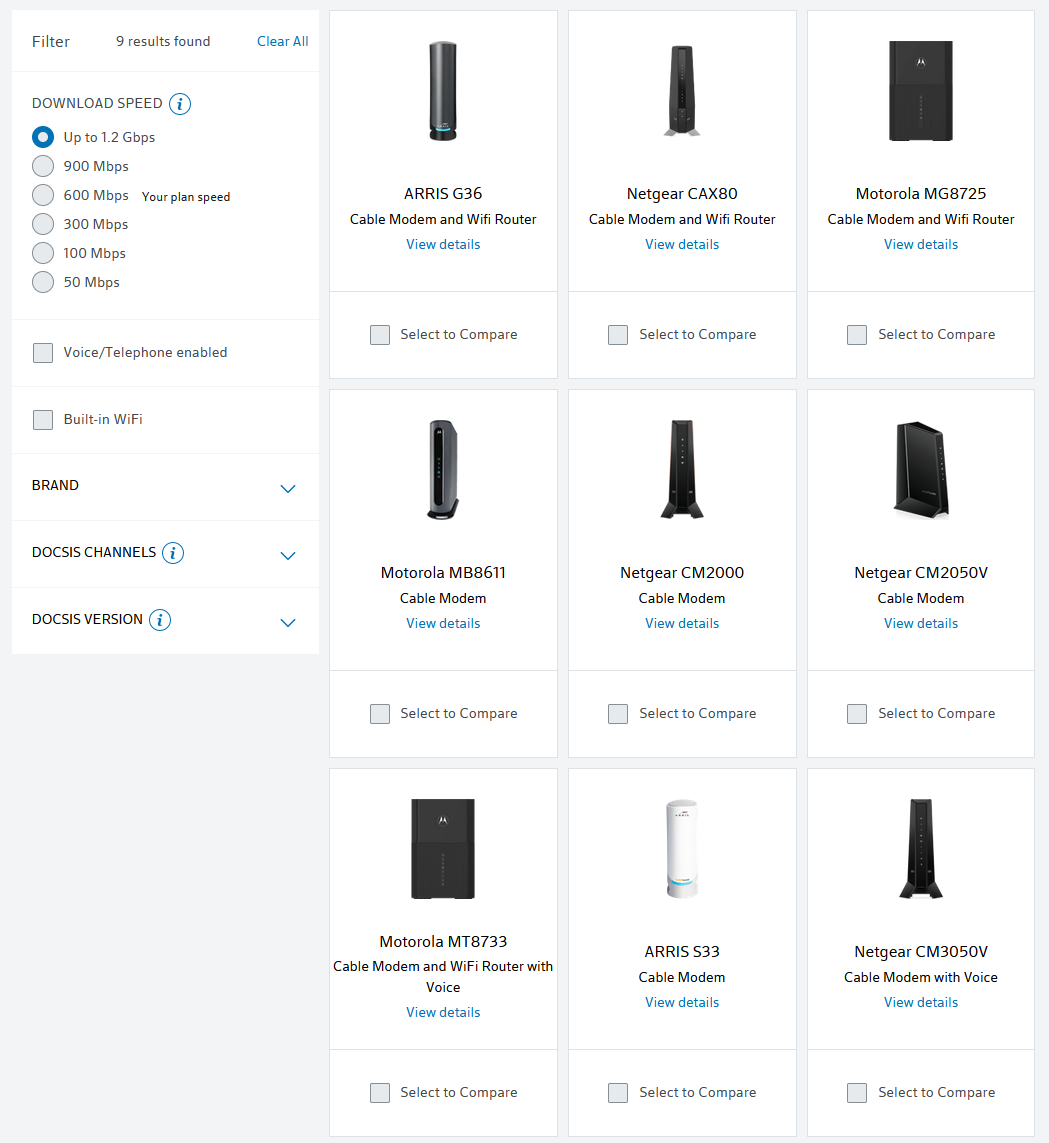Viewport: 1049px width, 1143px height.
Task: Add Motorola MT8733 to comparison
Action: pyautogui.click(x=380, y=1093)
